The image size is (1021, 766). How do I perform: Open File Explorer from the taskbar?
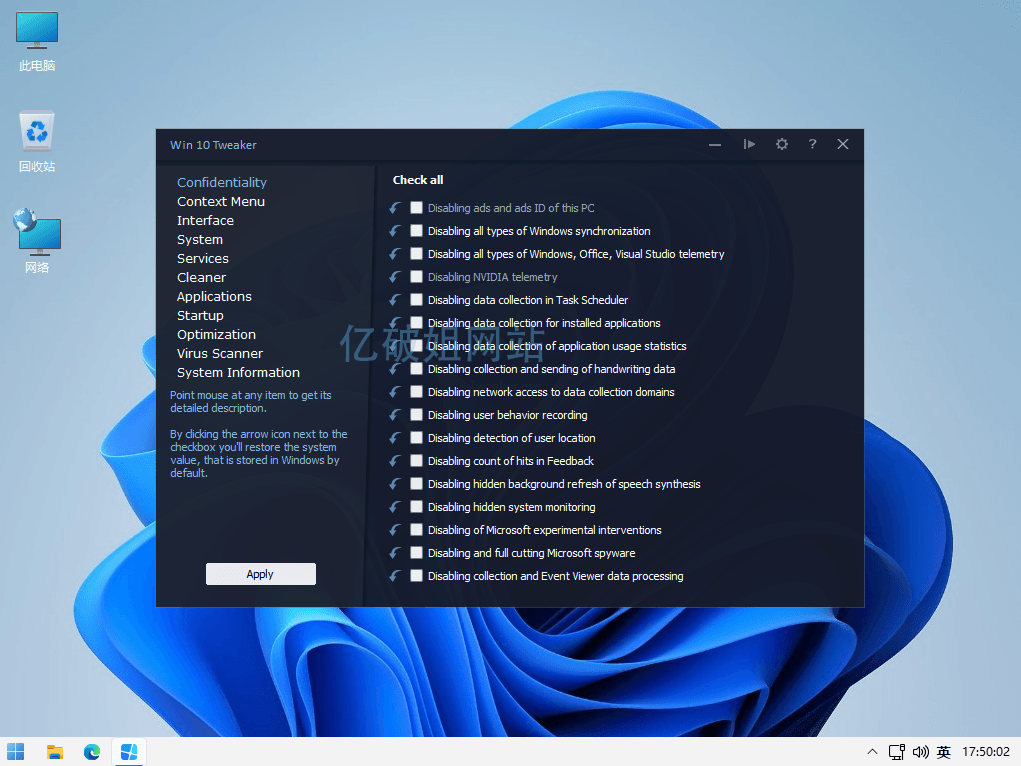[x=55, y=752]
